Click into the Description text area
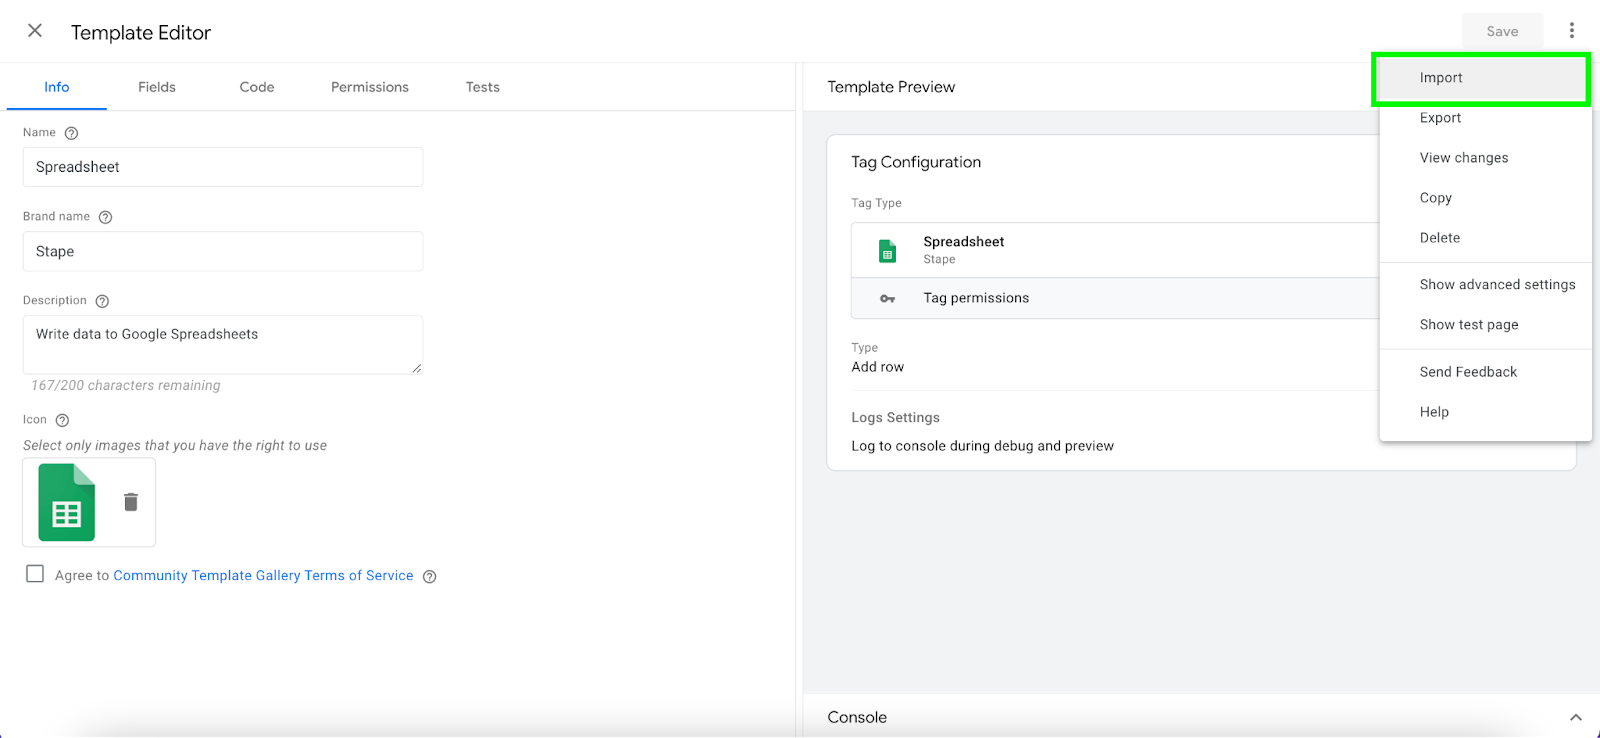This screenshot has height=738, width=1600. 222,344
